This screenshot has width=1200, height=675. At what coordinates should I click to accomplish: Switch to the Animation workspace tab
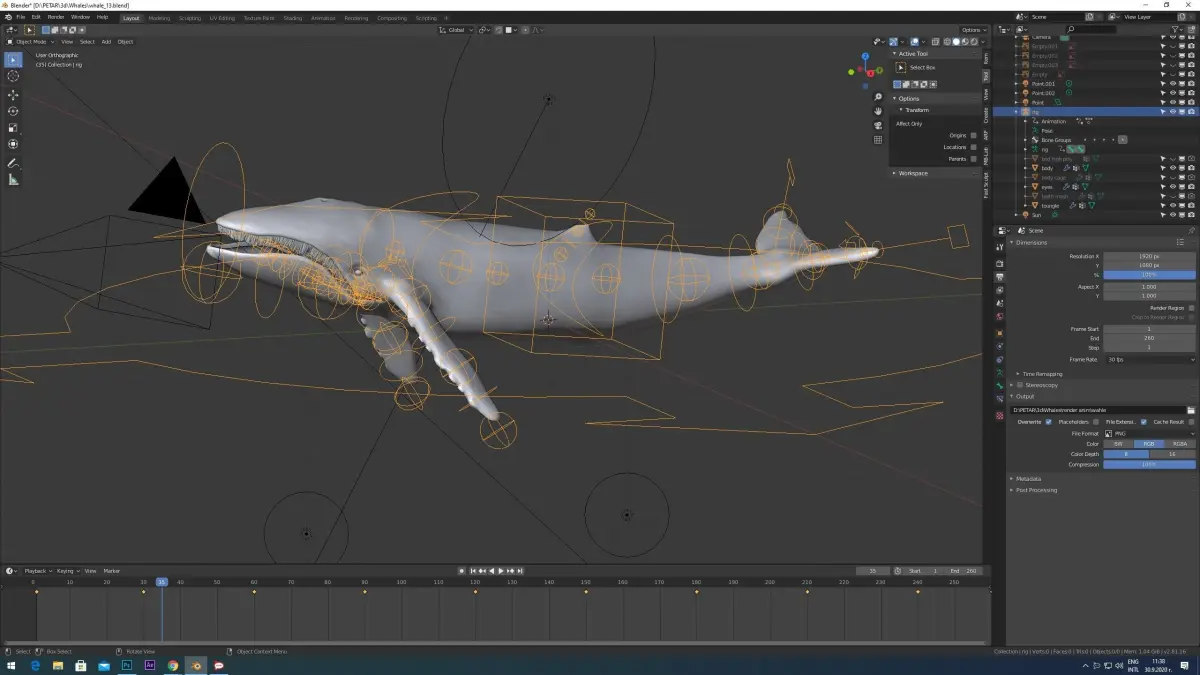(323, 17)
